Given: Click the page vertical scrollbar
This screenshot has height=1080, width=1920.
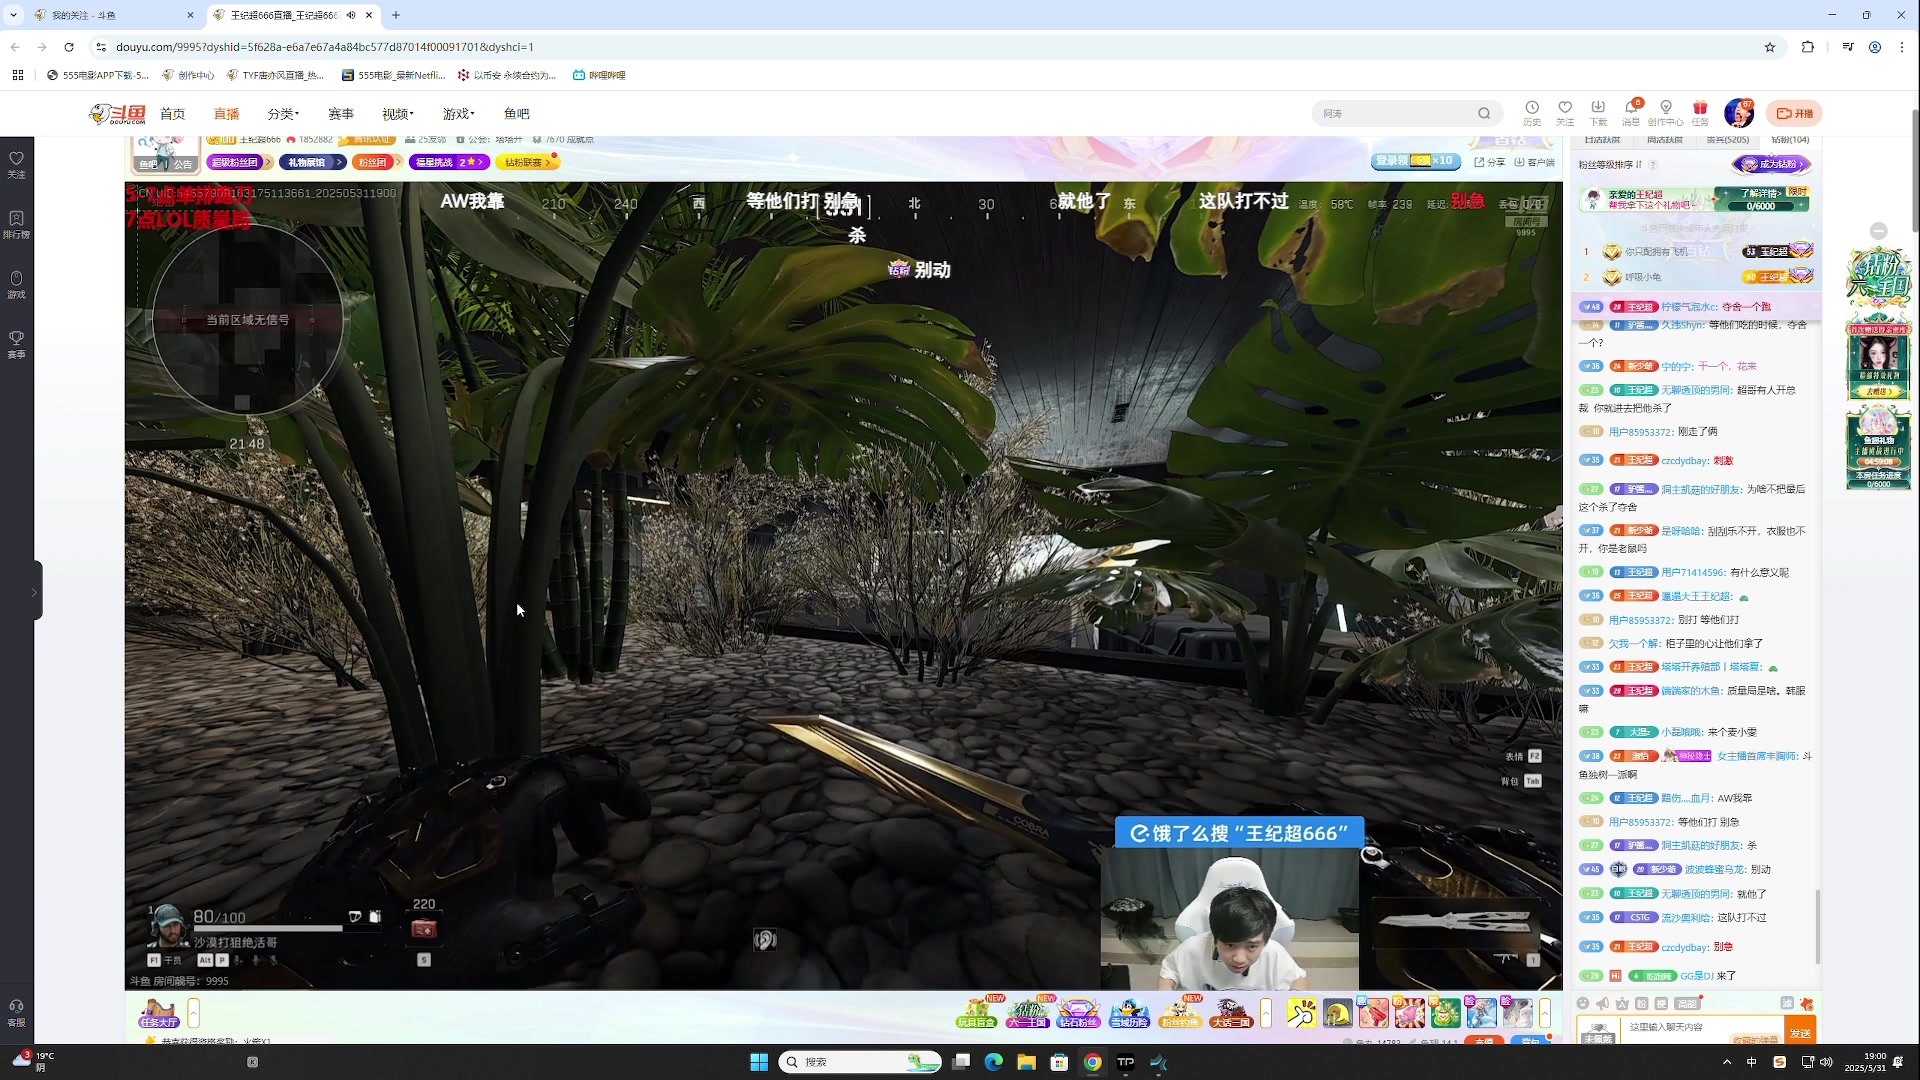Looking at the screenshot, I should click(1914, 170).
